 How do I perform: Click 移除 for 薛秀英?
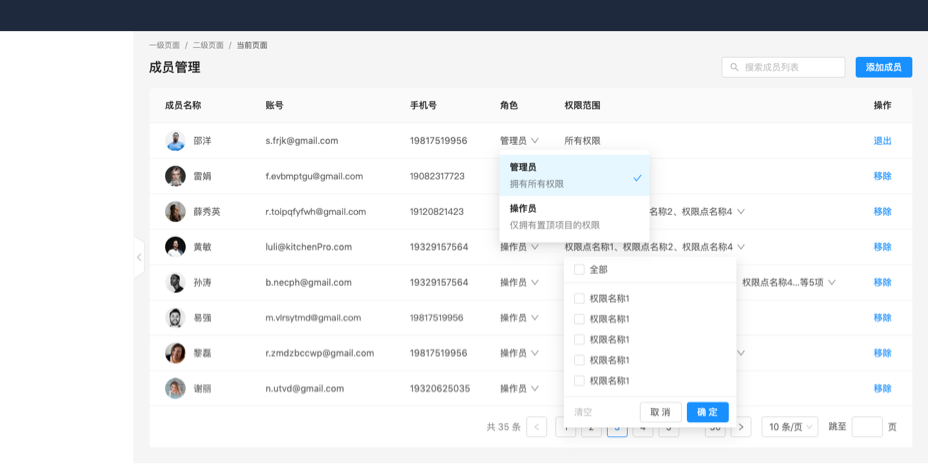[882, 211]
